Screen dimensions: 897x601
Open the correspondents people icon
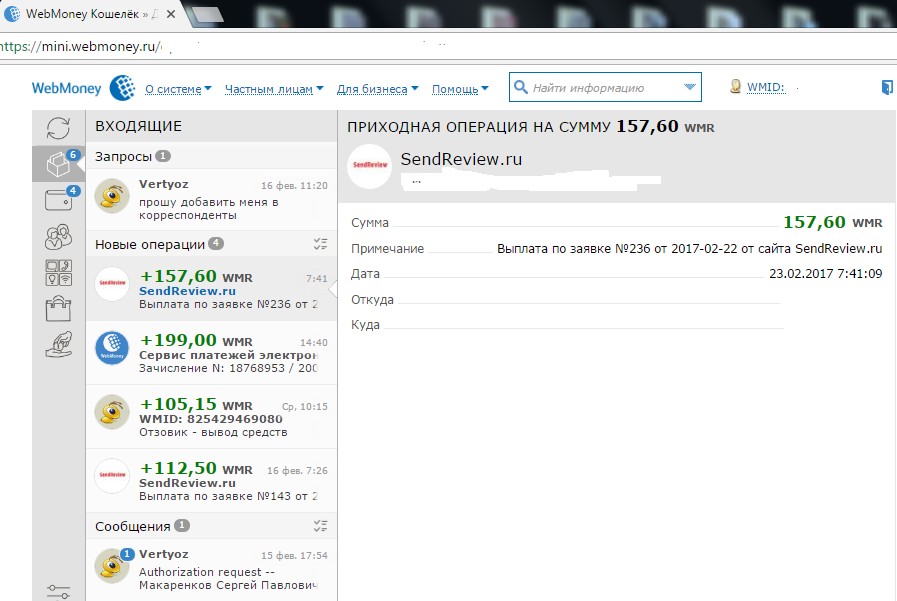click(x=58, y=236)
